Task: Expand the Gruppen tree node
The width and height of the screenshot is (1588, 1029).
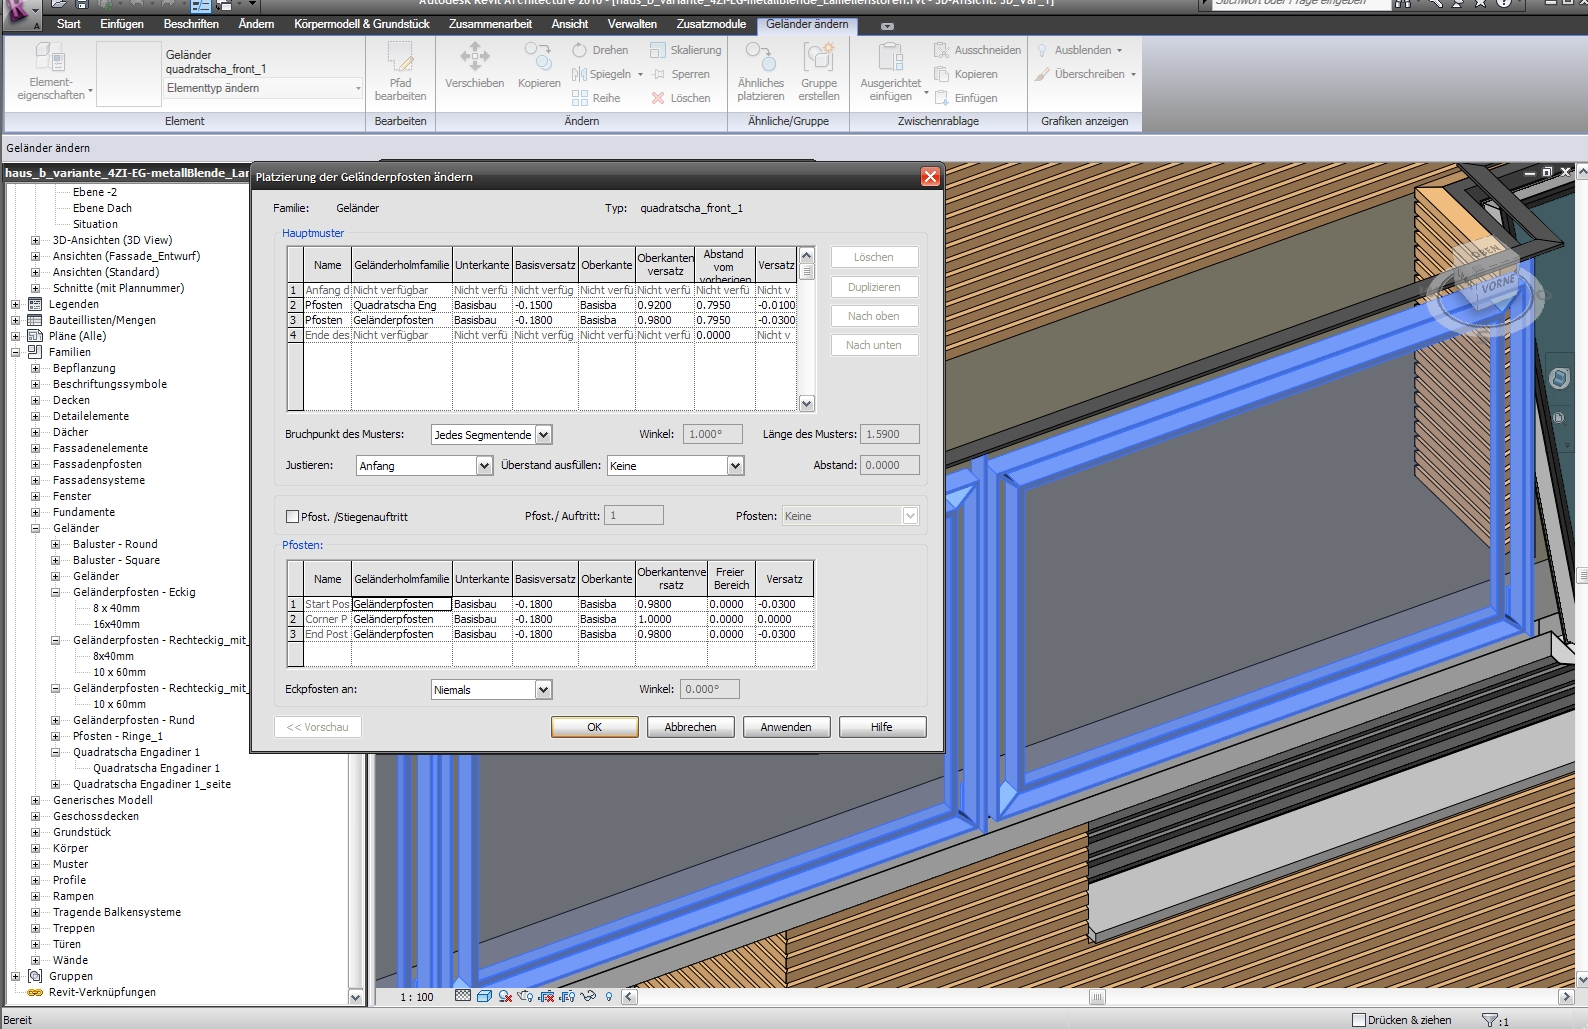Action: click(15, 976)
